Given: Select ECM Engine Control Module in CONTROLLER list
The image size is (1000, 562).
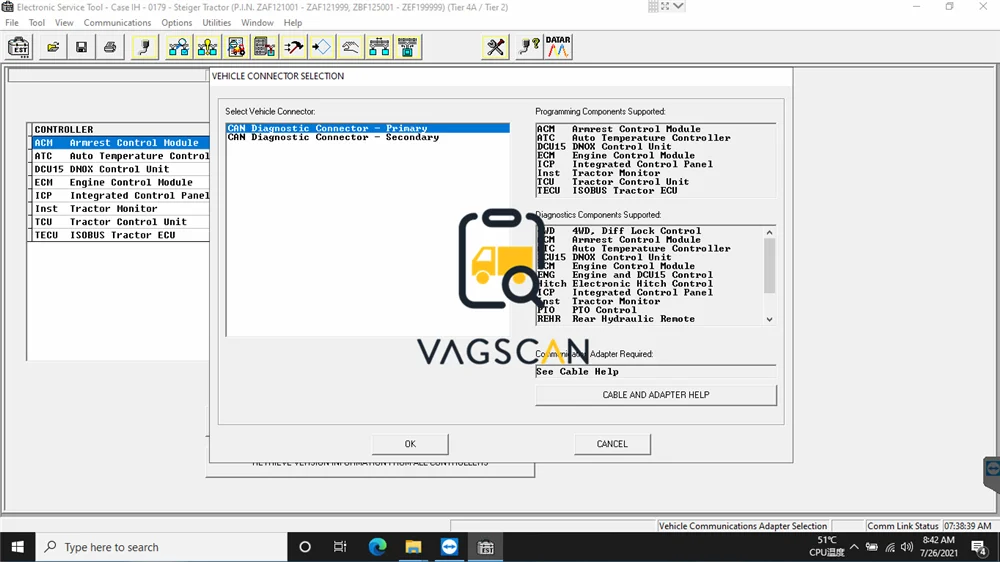Looking at the screenshot, I should coord(121,182).
